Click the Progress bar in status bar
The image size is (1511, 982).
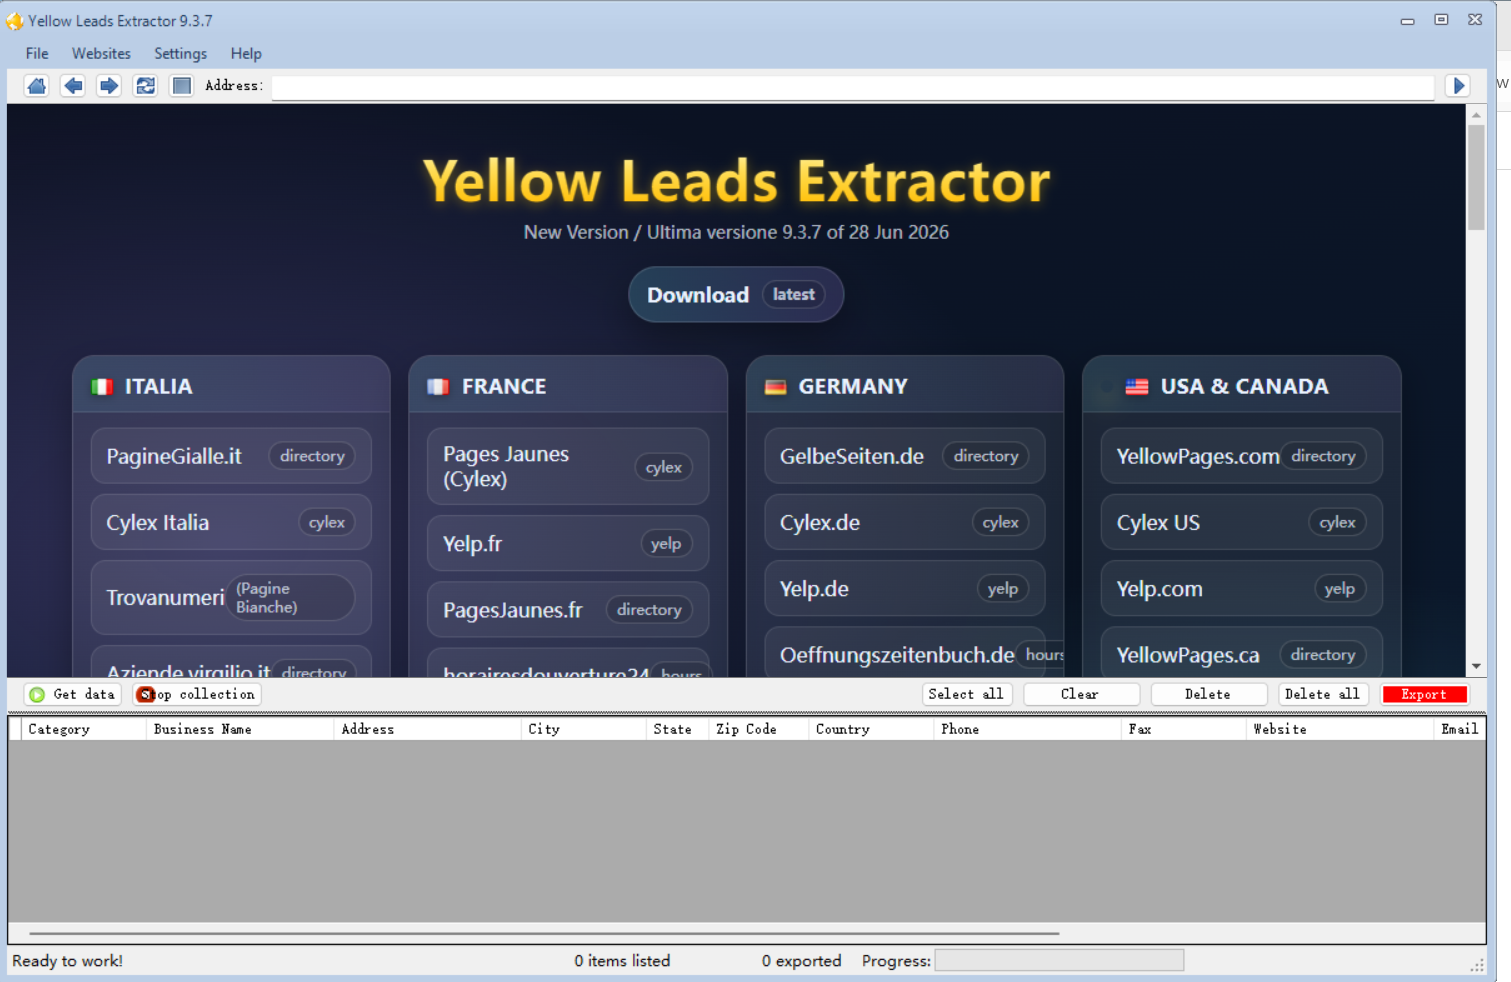(x=1060, y=961)
